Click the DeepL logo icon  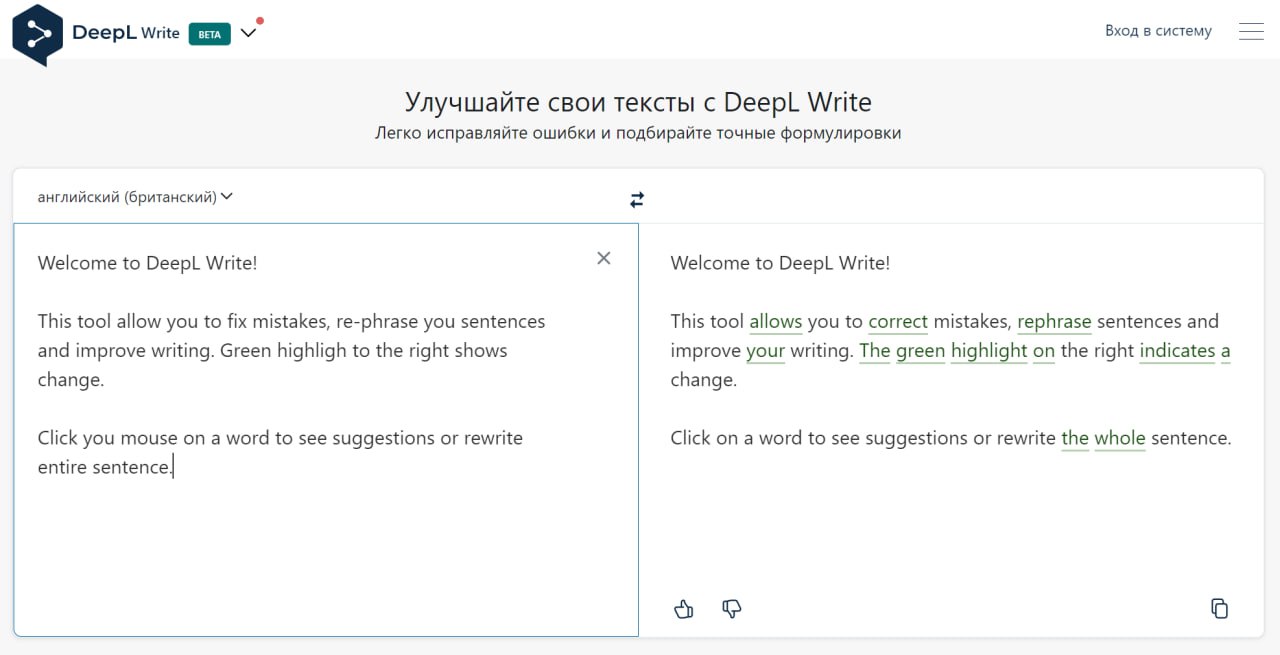pos(37,33)
